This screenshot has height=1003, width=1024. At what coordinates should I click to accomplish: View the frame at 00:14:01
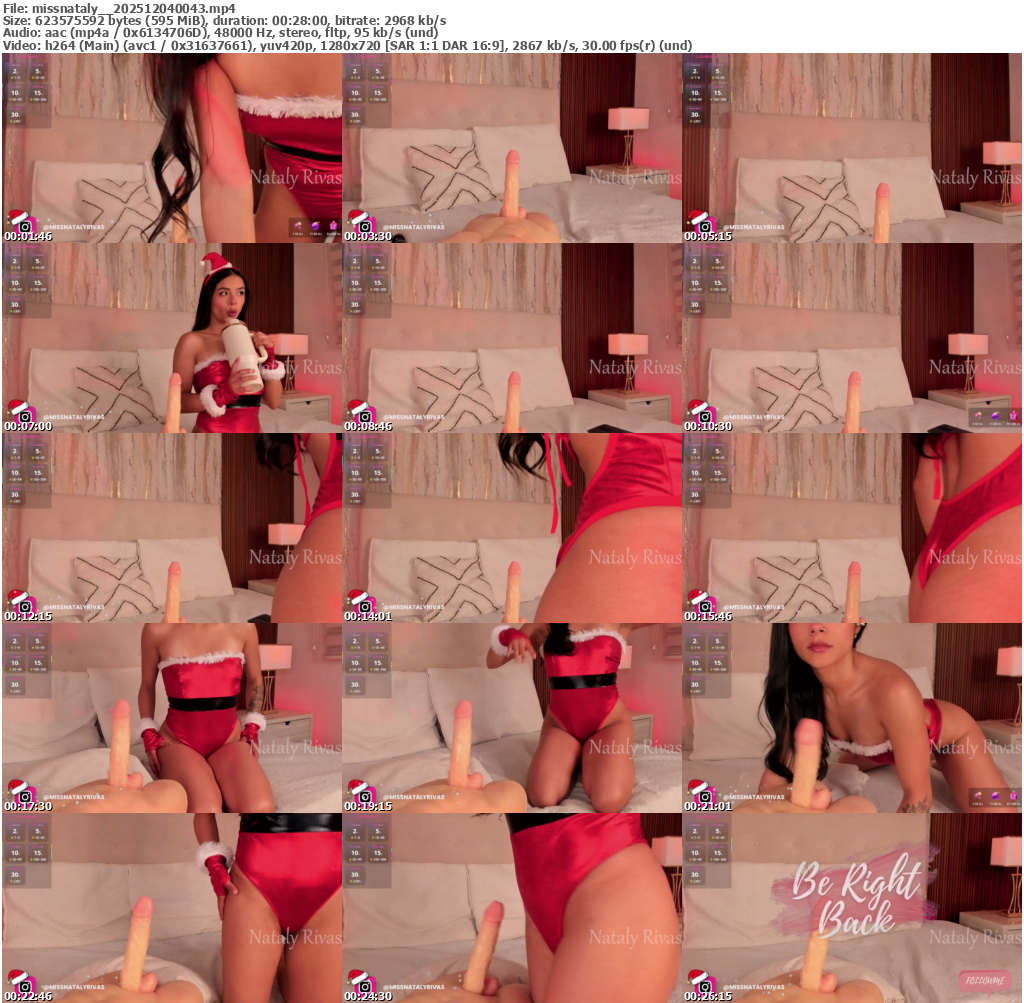tap(512, 528)
